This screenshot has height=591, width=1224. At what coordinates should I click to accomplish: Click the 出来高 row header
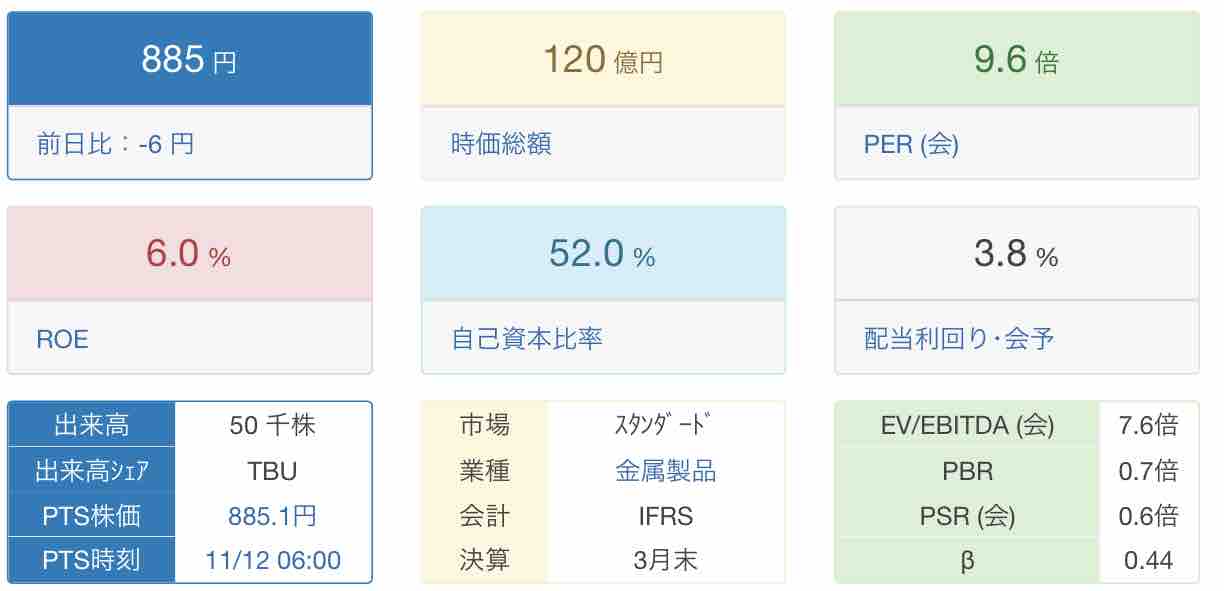91,425
